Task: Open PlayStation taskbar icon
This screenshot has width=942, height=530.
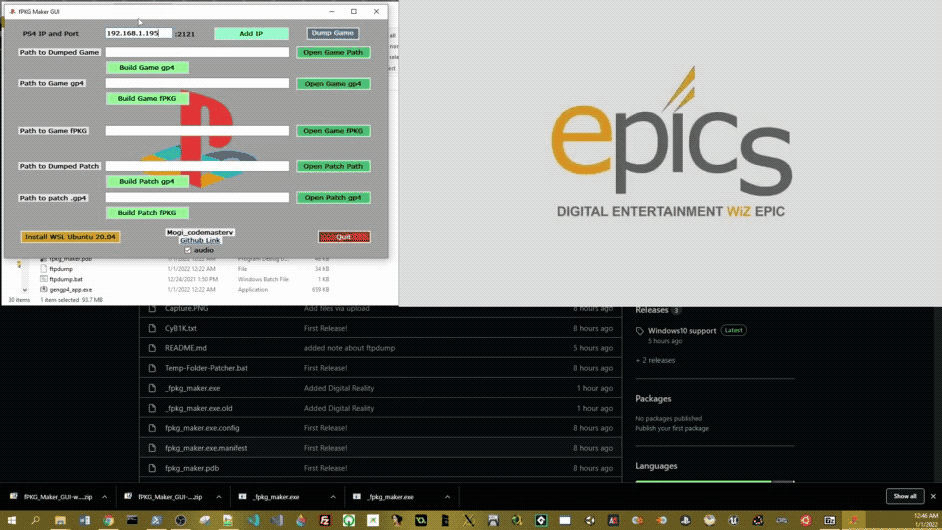Action: [685, 520]
